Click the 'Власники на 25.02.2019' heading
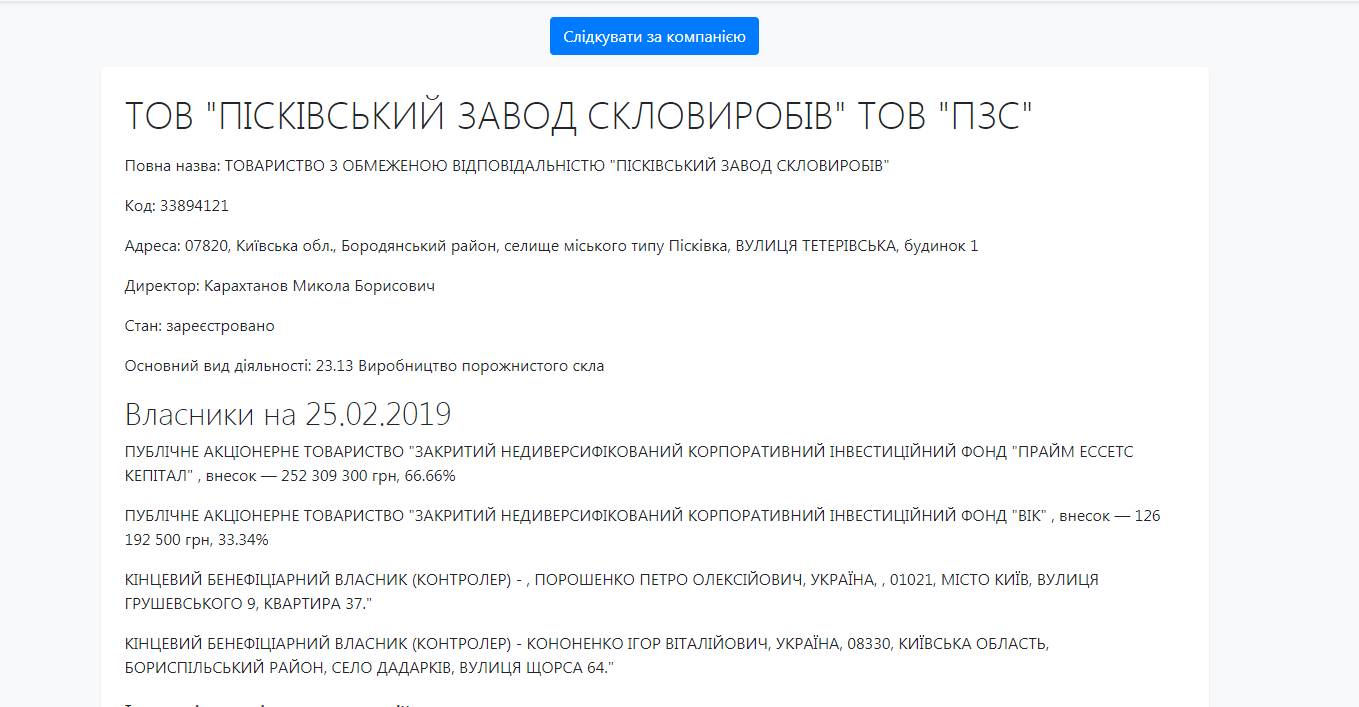The width and height of the screenshot is (1359, 707). coord(288,413)
